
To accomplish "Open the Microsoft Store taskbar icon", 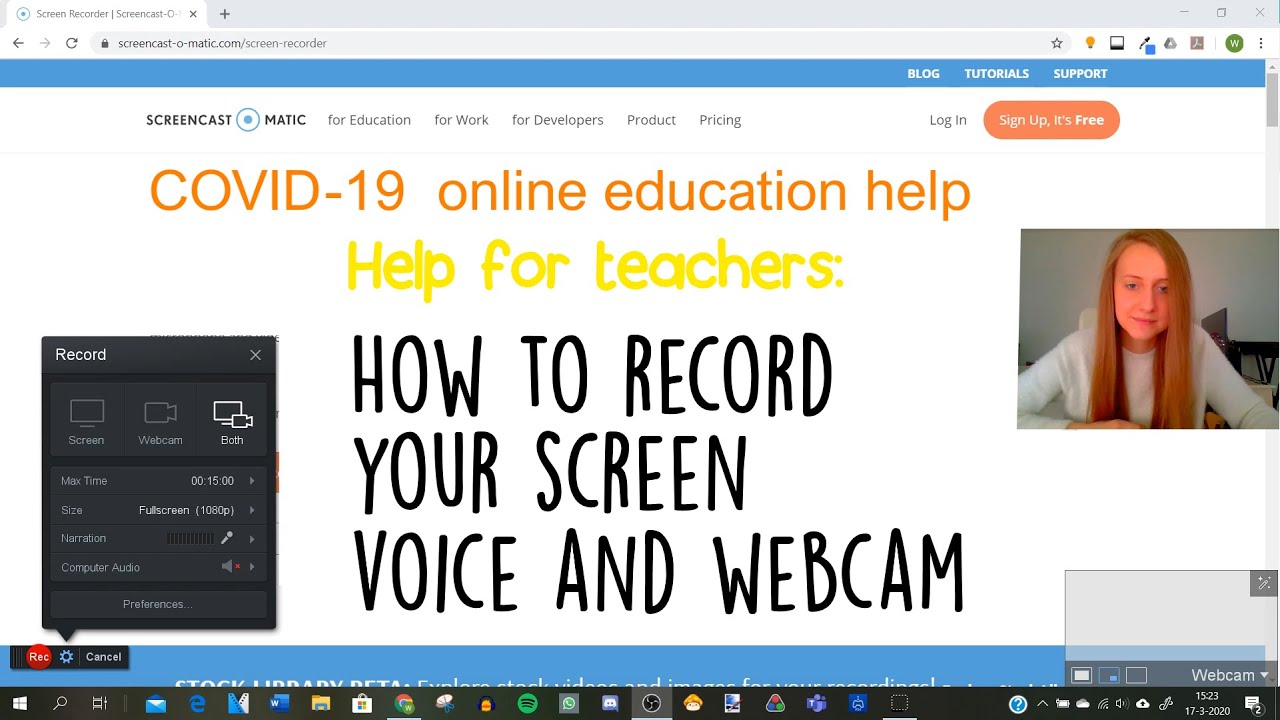I will 362,704.
